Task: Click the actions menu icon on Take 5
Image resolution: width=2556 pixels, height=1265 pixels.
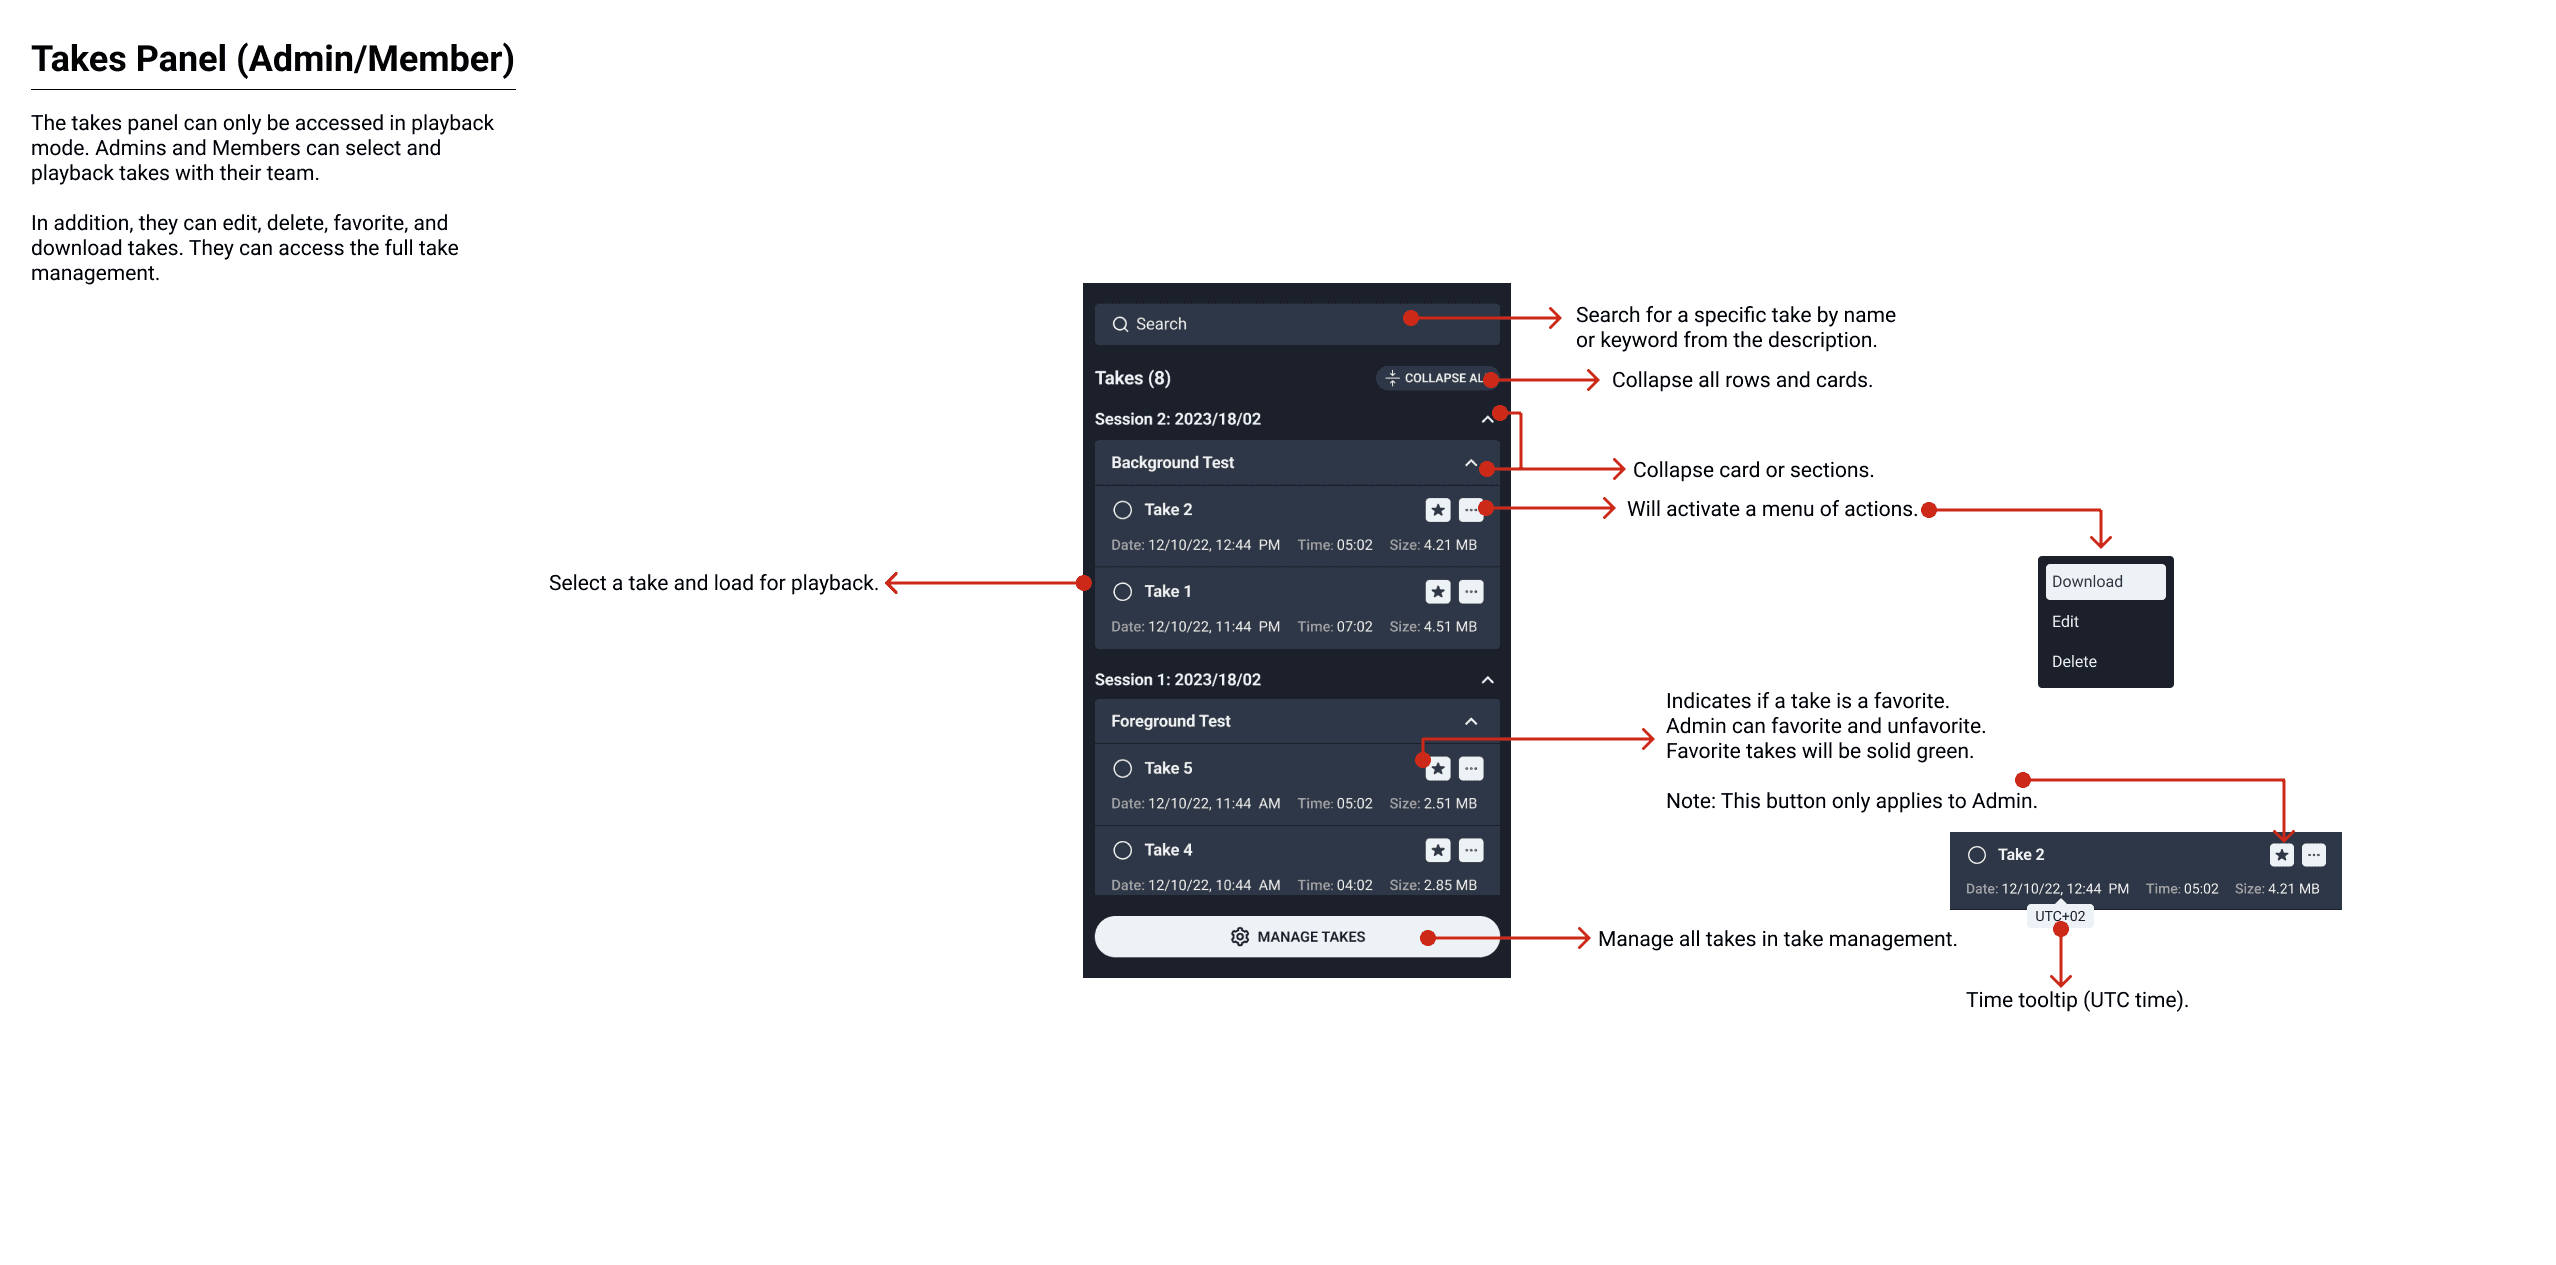Action: click(1469, 766)
